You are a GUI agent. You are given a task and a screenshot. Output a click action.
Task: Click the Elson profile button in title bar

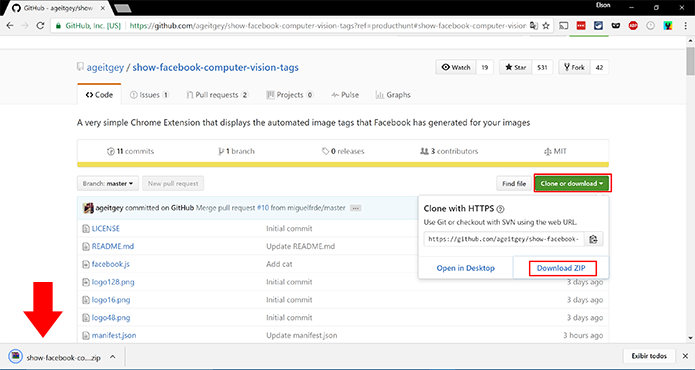[603, 5]
